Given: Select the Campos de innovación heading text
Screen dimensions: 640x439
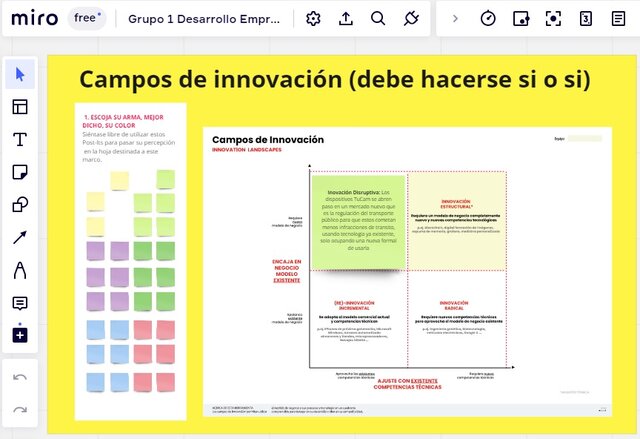Looking at the screenshot, I should click(x=335, y=79).
